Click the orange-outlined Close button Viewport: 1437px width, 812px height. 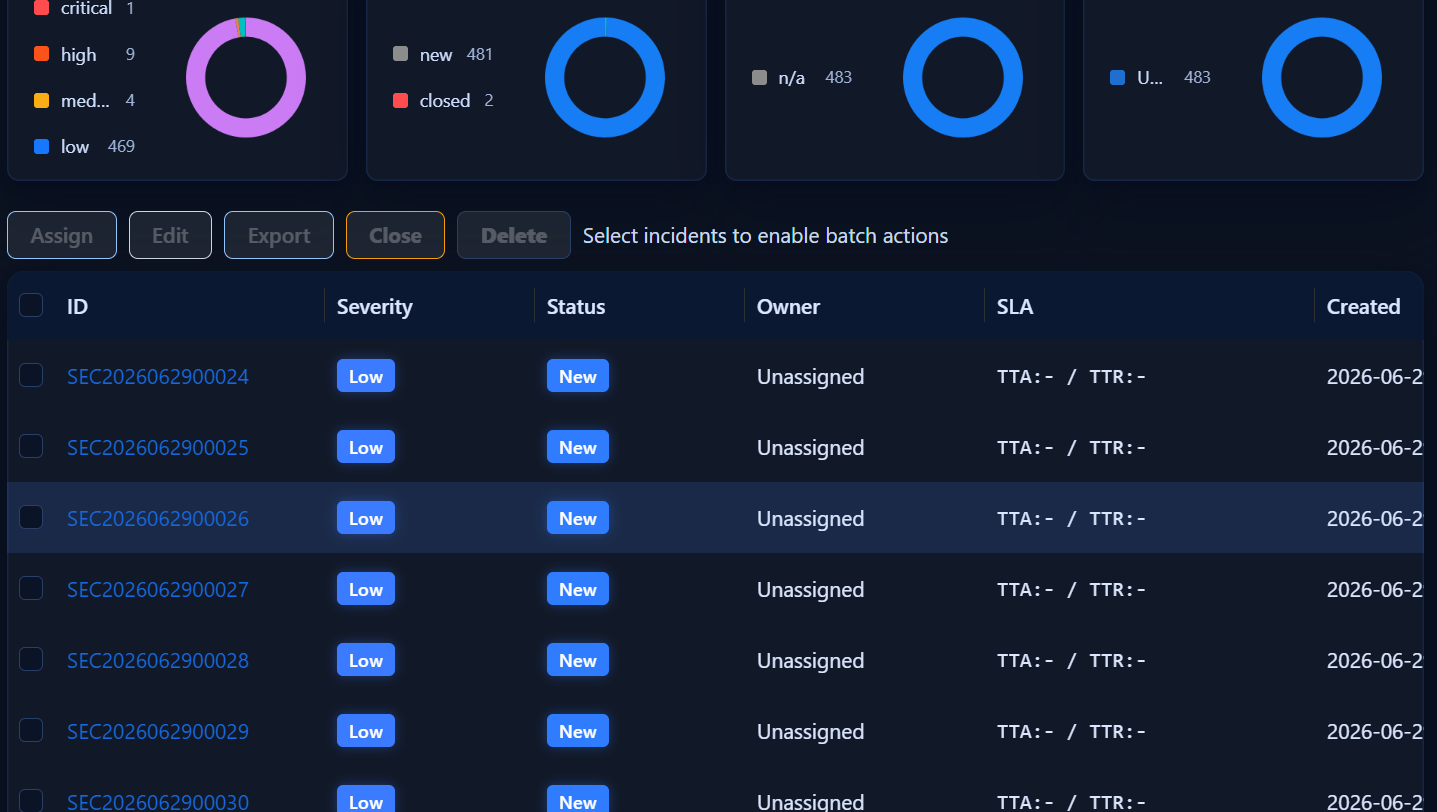pyautogui.click(x=395, y=235)
